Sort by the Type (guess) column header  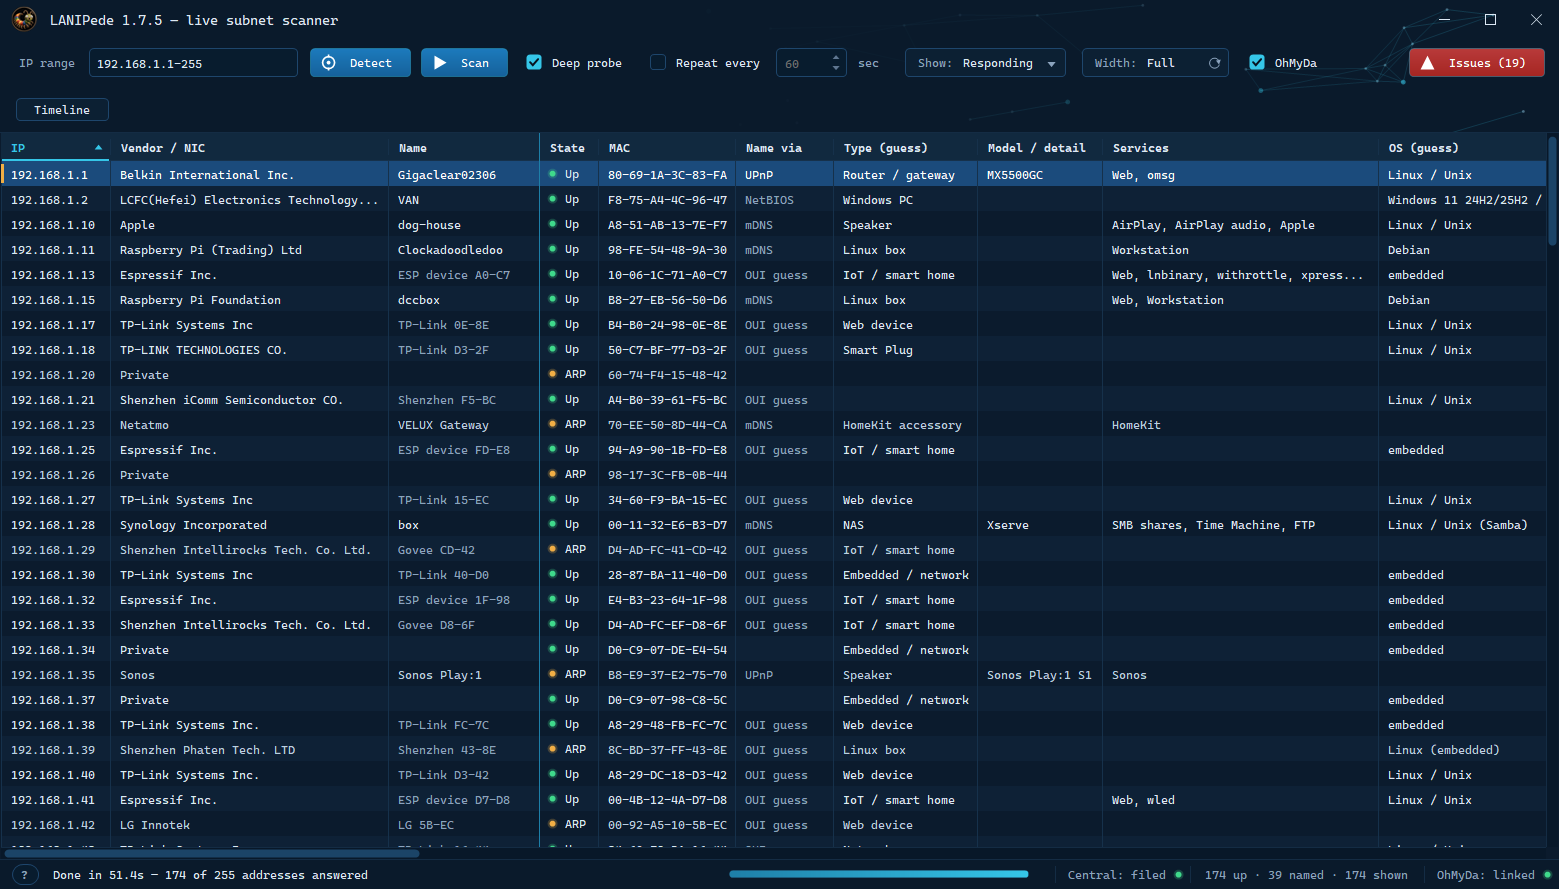pos(905,148)
